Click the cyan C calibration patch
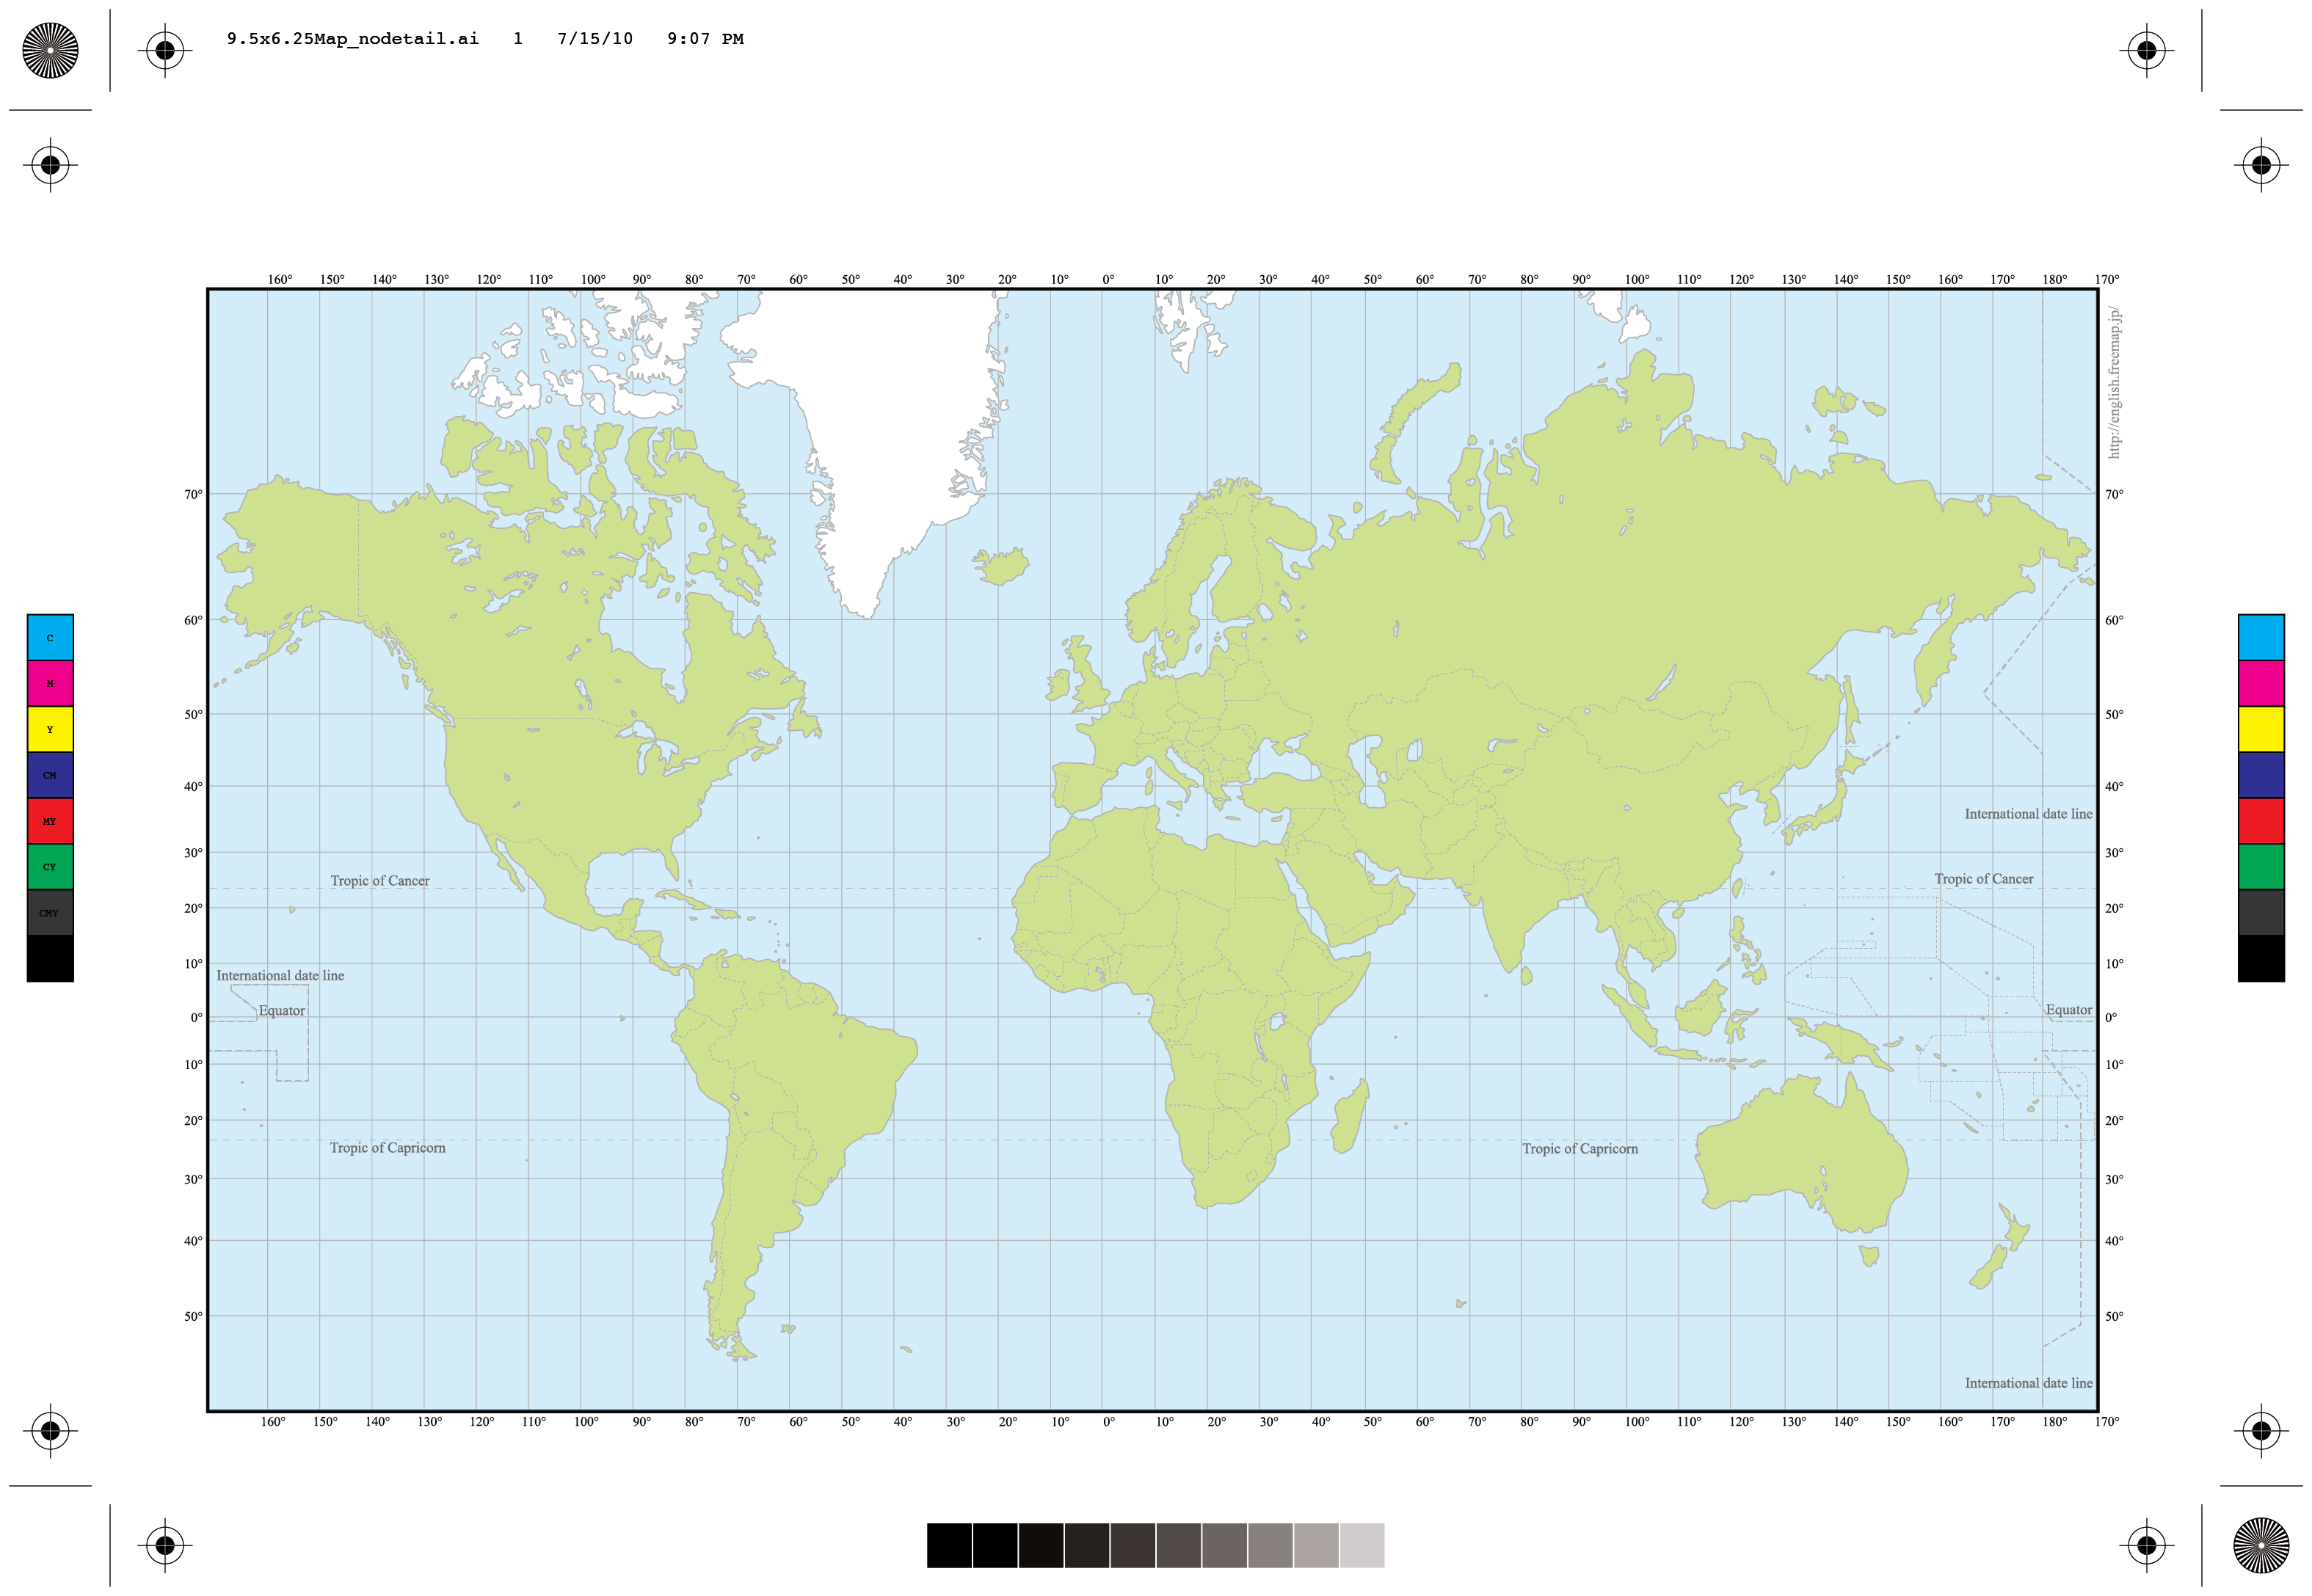Image resolution: width=2312 pixels, height=1596 pixels. pyautogui.click(x=49, y=637)
